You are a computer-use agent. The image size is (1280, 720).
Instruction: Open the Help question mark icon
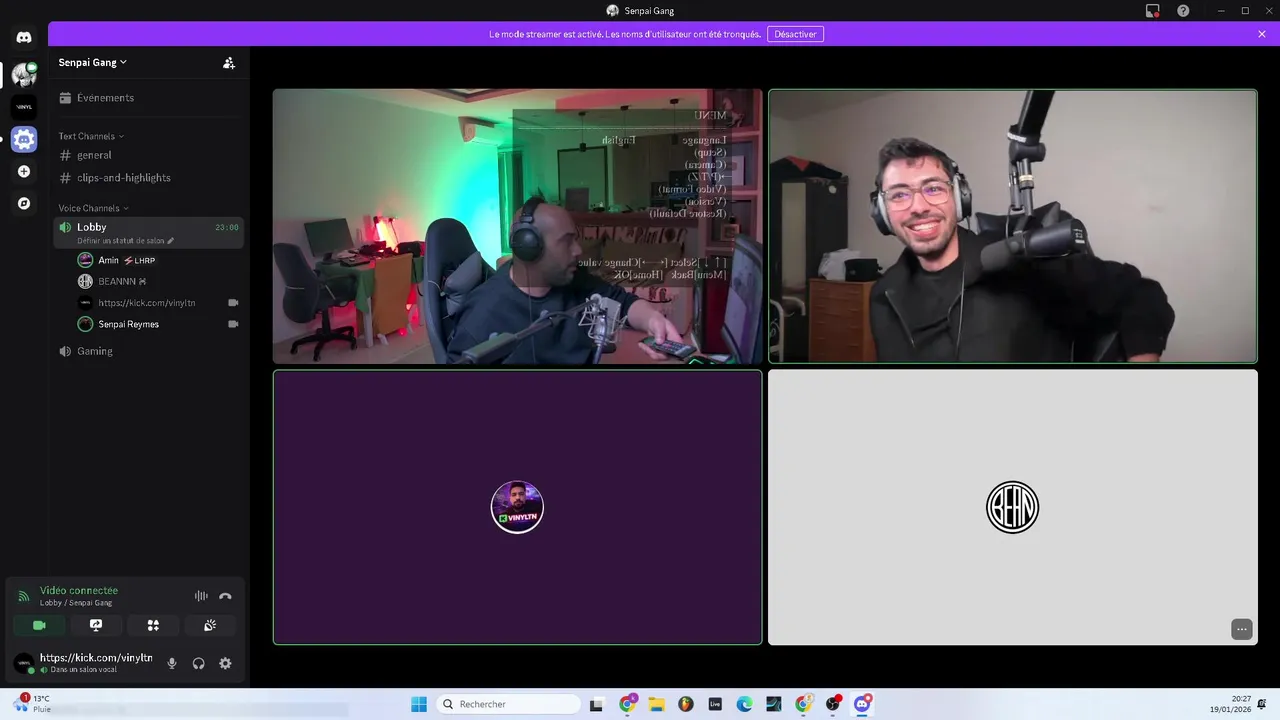pos(1183,11)
